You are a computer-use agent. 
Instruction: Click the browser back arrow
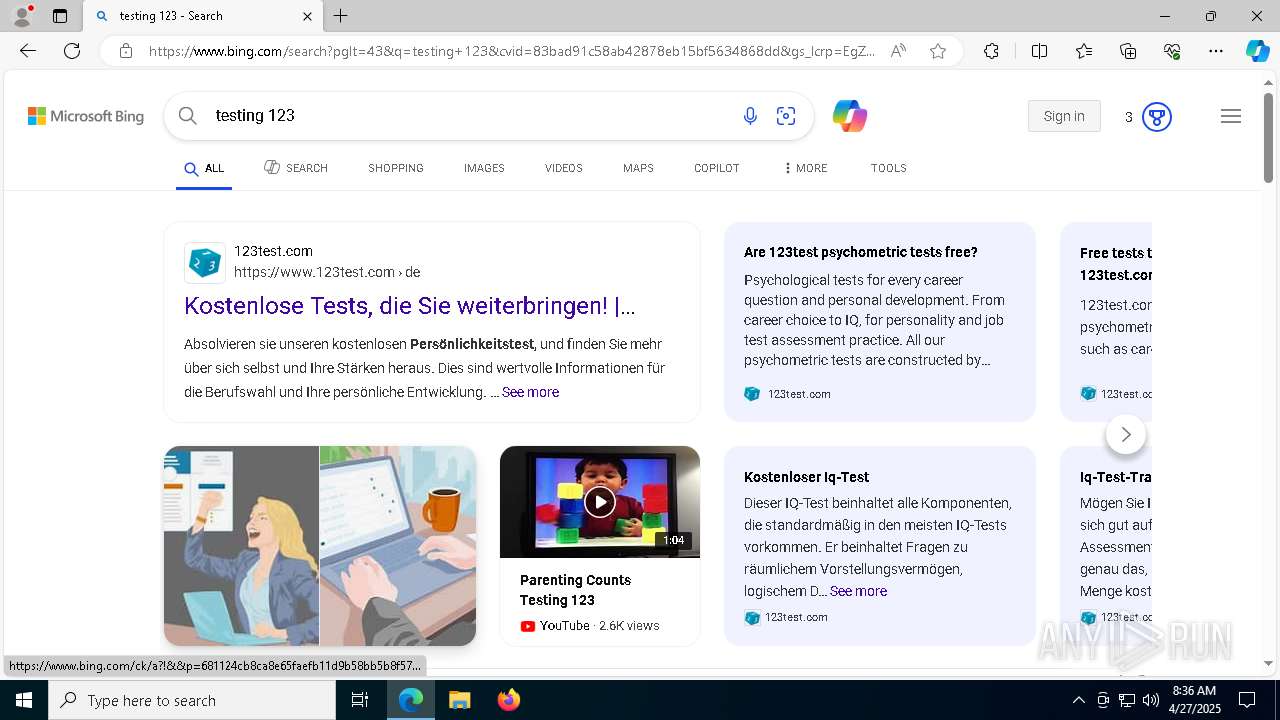28,51
